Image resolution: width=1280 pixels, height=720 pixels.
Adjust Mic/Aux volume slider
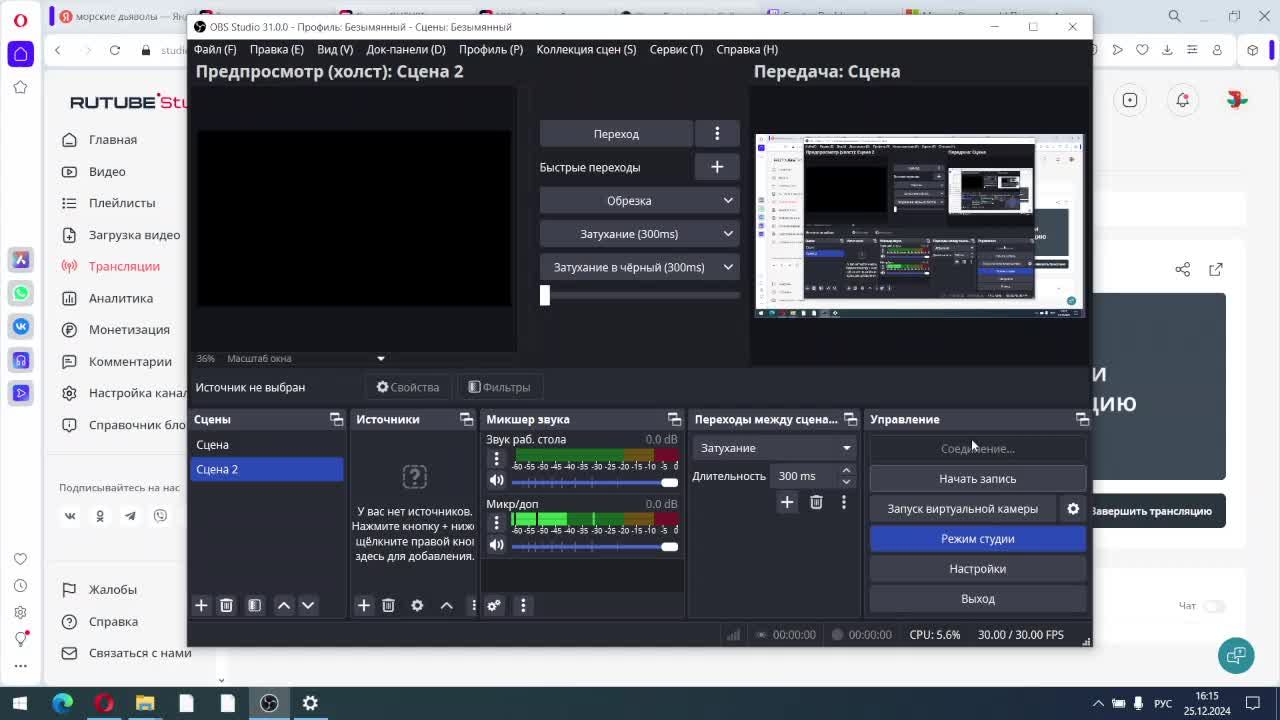[x=594, y=547]
